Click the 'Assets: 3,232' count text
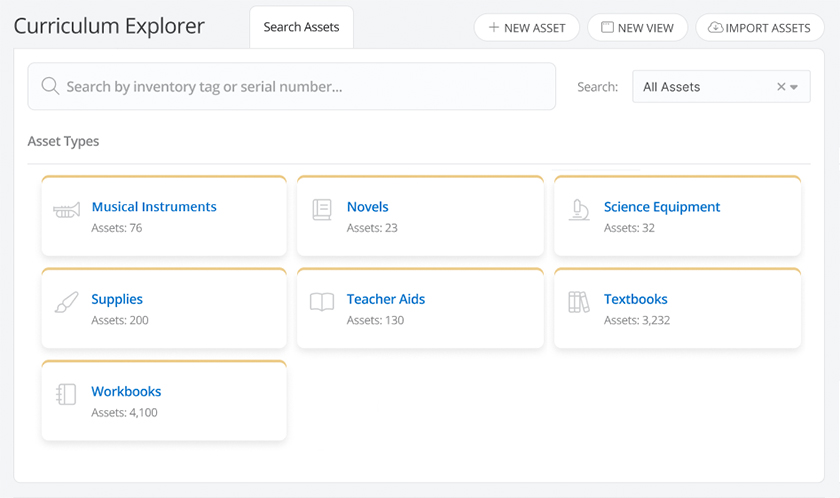 tap(636, 320)
